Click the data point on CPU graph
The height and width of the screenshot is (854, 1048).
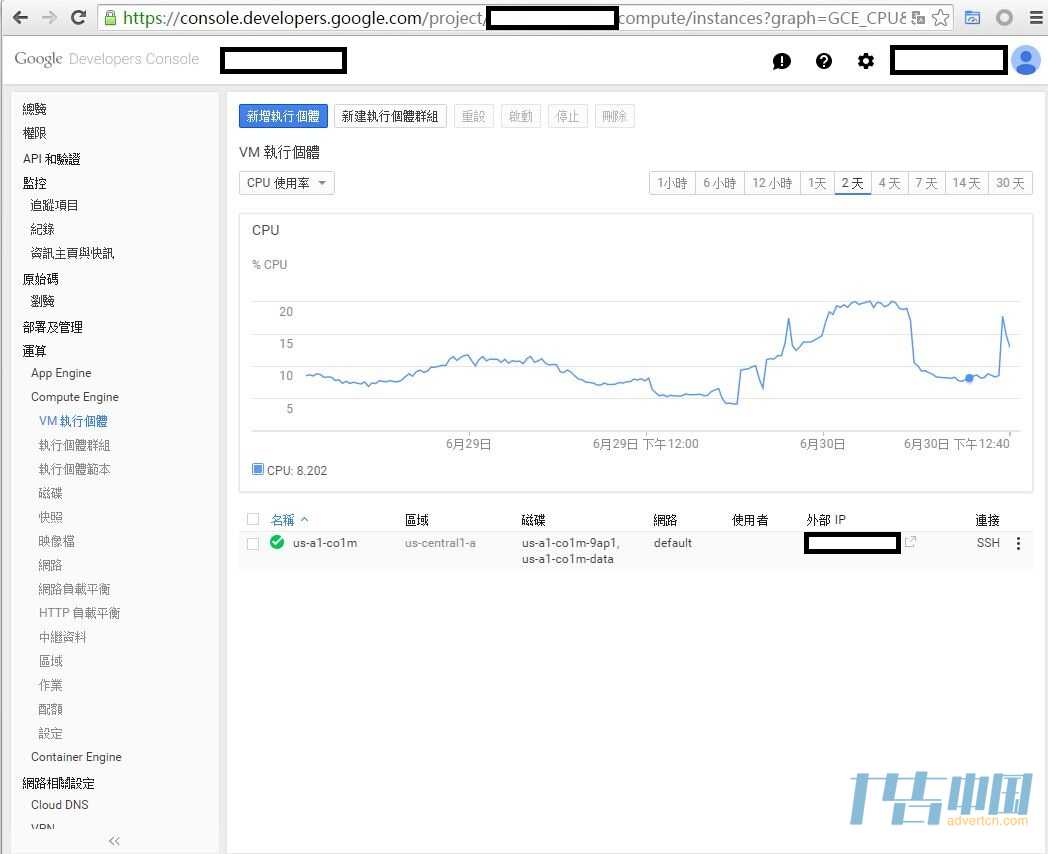click(x=969, y=378)
